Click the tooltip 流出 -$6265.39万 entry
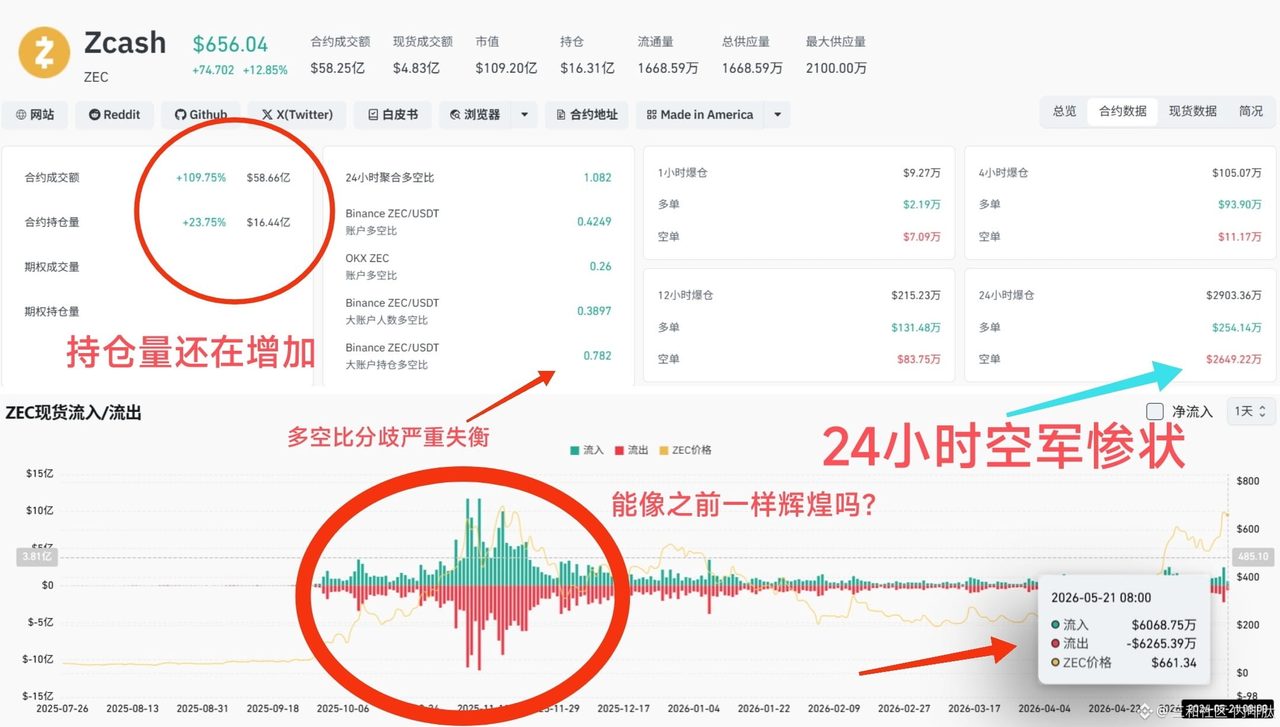 coord(1123,643)
